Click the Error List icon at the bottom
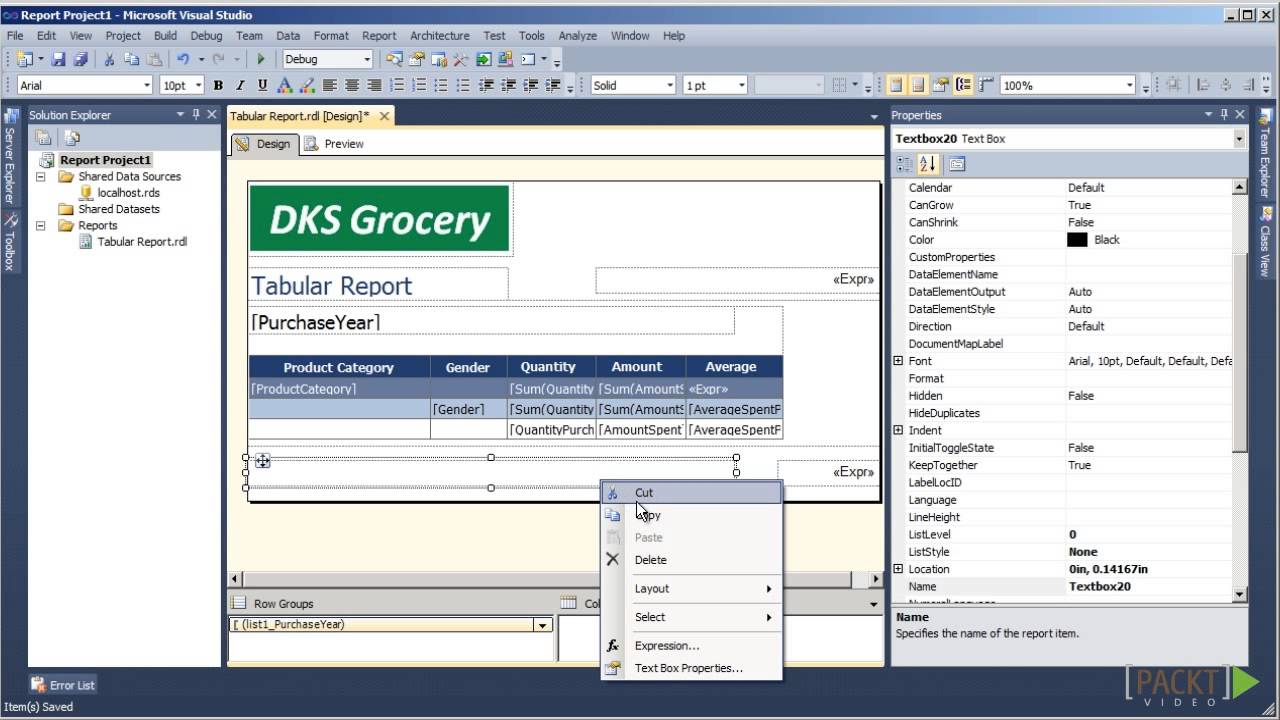The height and width of the screenshot is (720, 1280). pos(38,685)
